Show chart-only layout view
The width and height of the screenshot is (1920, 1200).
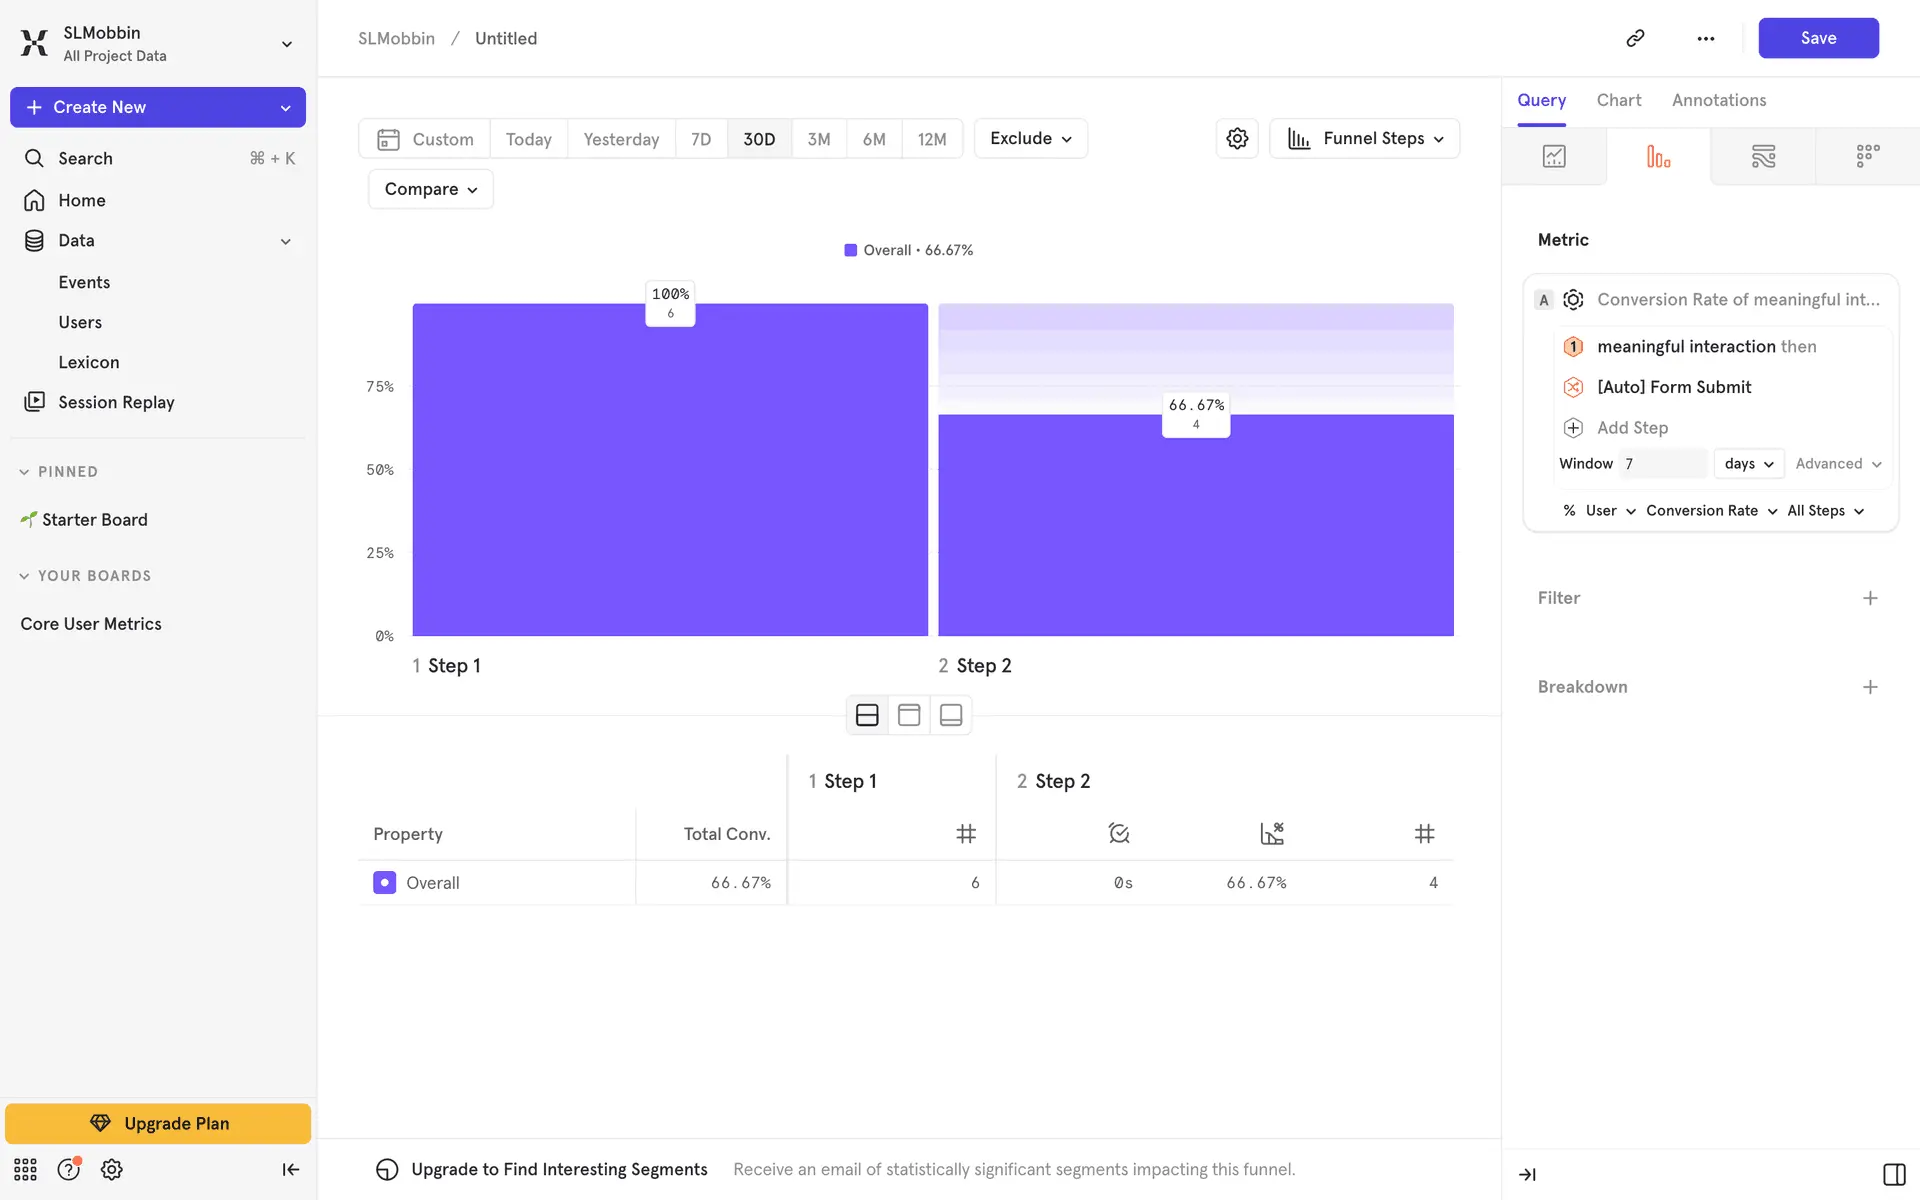click(x=951, y=715)
